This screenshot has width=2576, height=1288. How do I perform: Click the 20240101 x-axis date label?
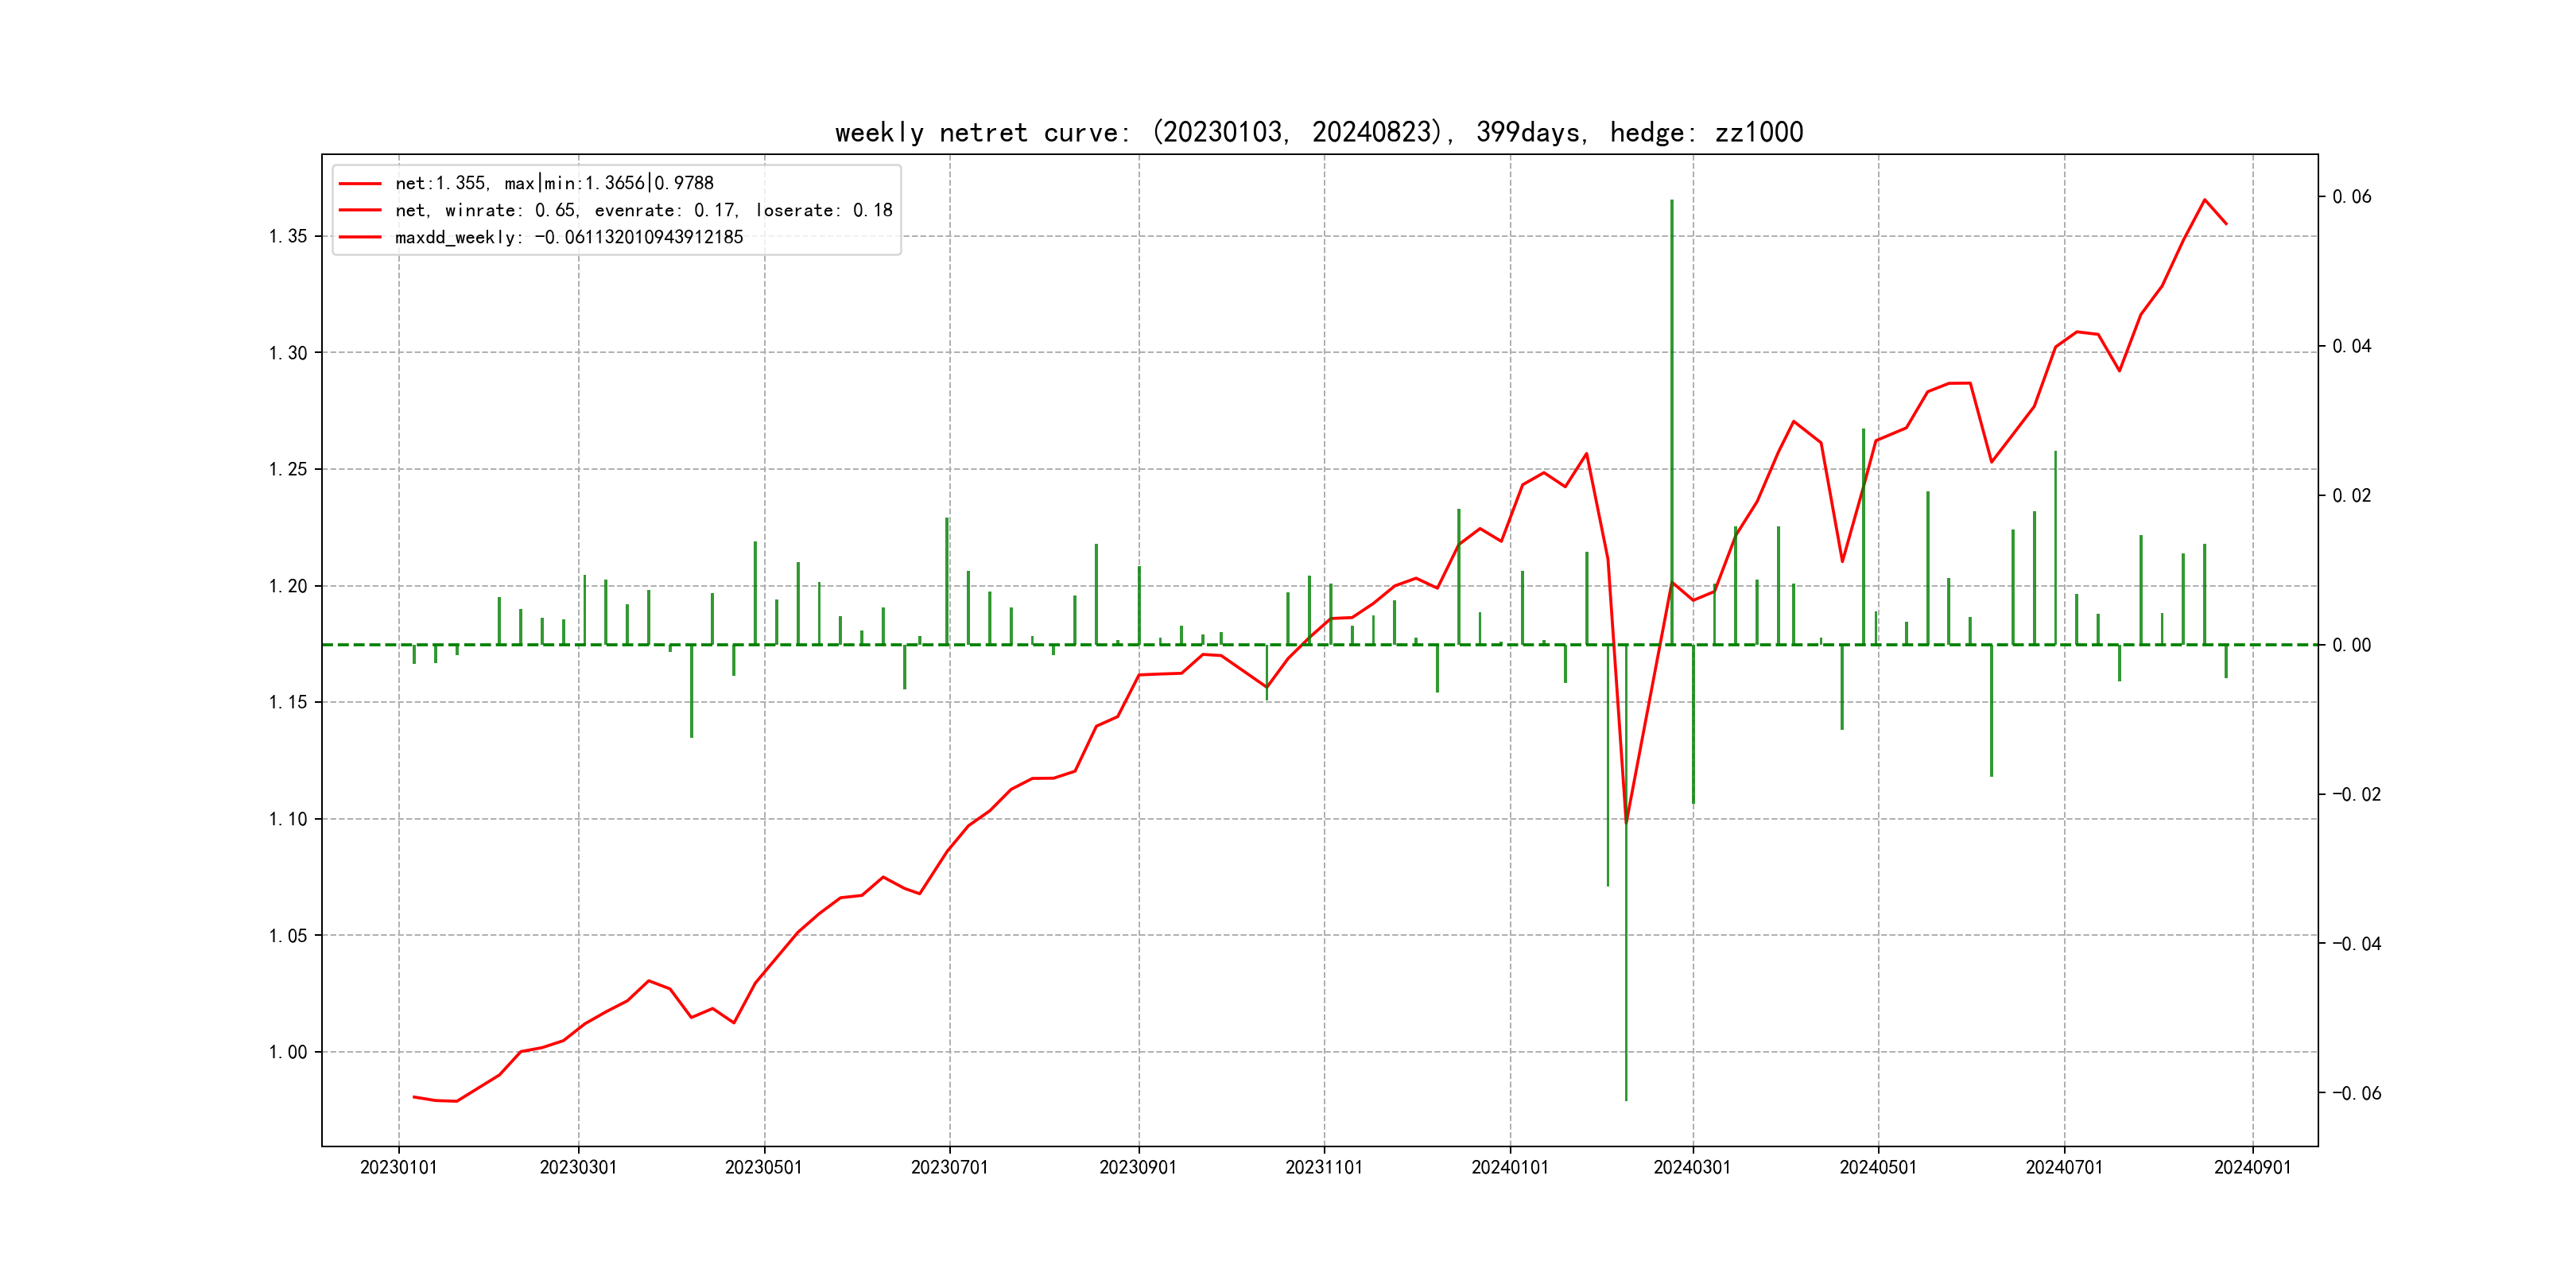point(1510,1168)
